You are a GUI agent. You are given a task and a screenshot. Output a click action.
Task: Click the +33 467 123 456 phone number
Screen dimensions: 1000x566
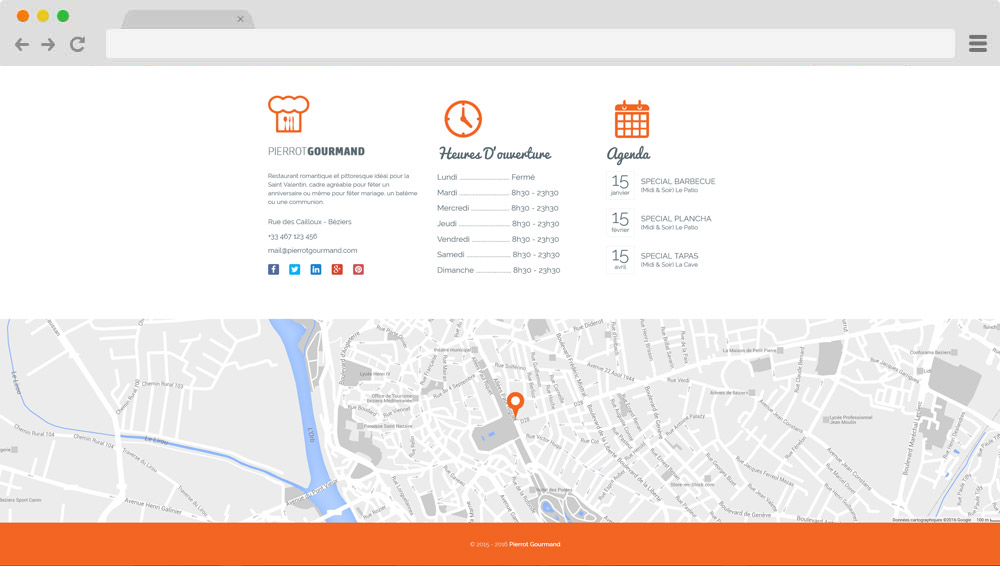tap(292, 236)
